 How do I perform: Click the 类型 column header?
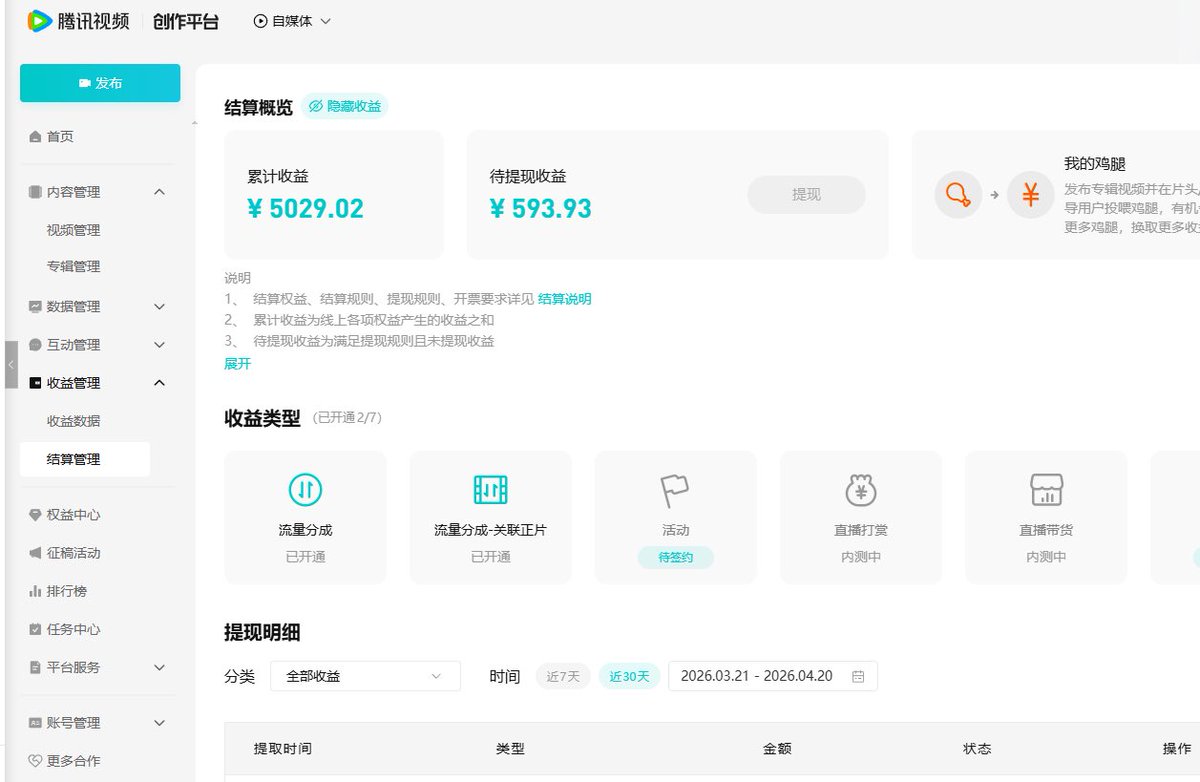510,749
